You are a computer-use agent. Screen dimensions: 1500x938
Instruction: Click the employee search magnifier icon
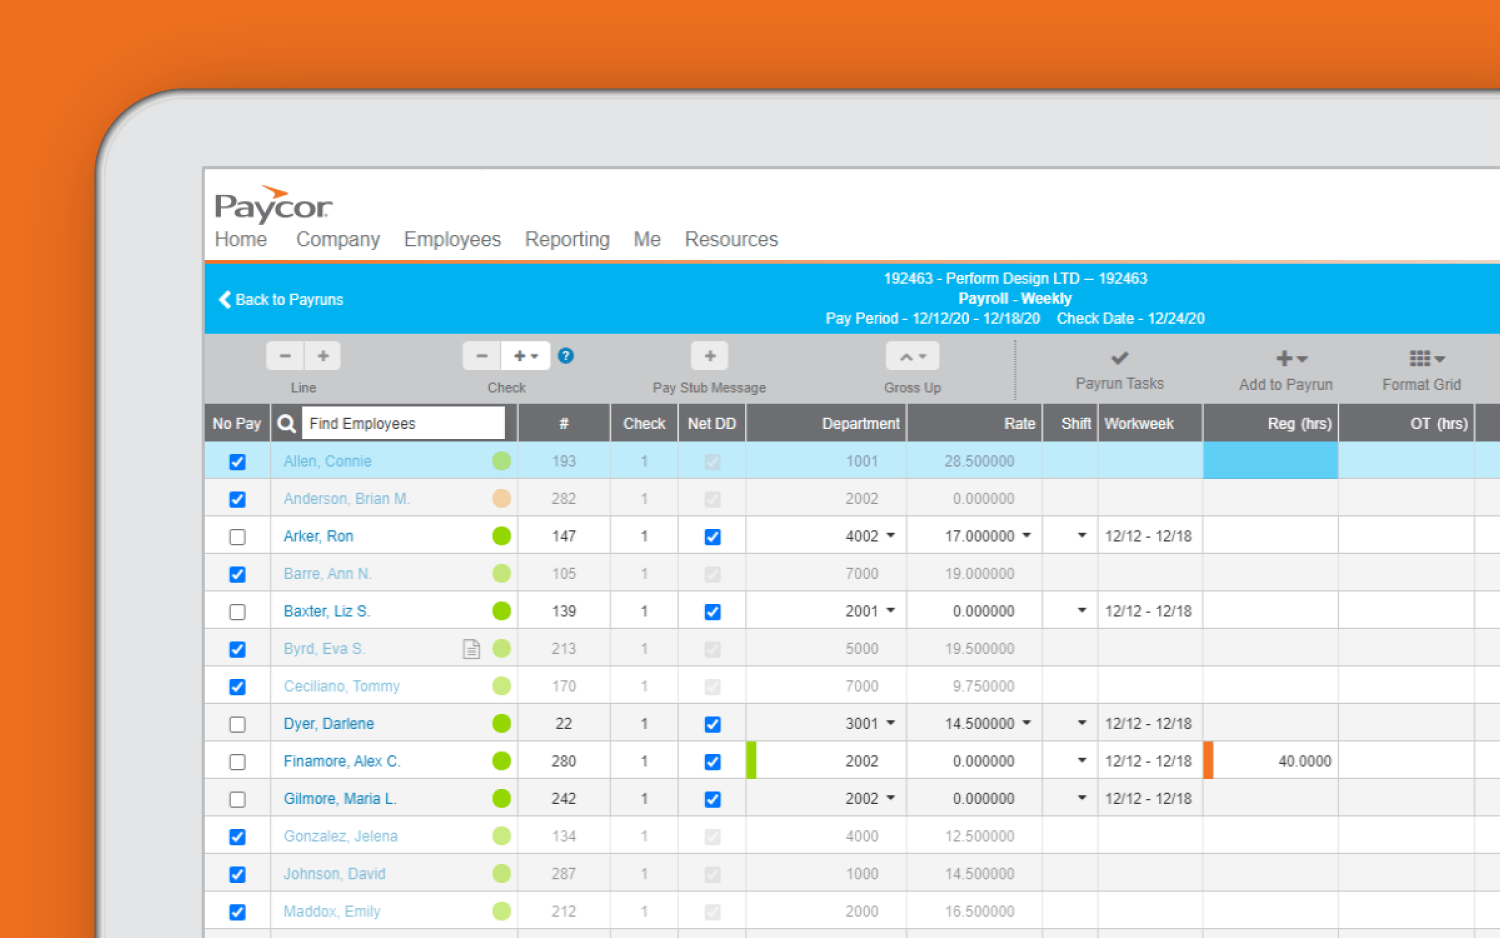point(287,424)
